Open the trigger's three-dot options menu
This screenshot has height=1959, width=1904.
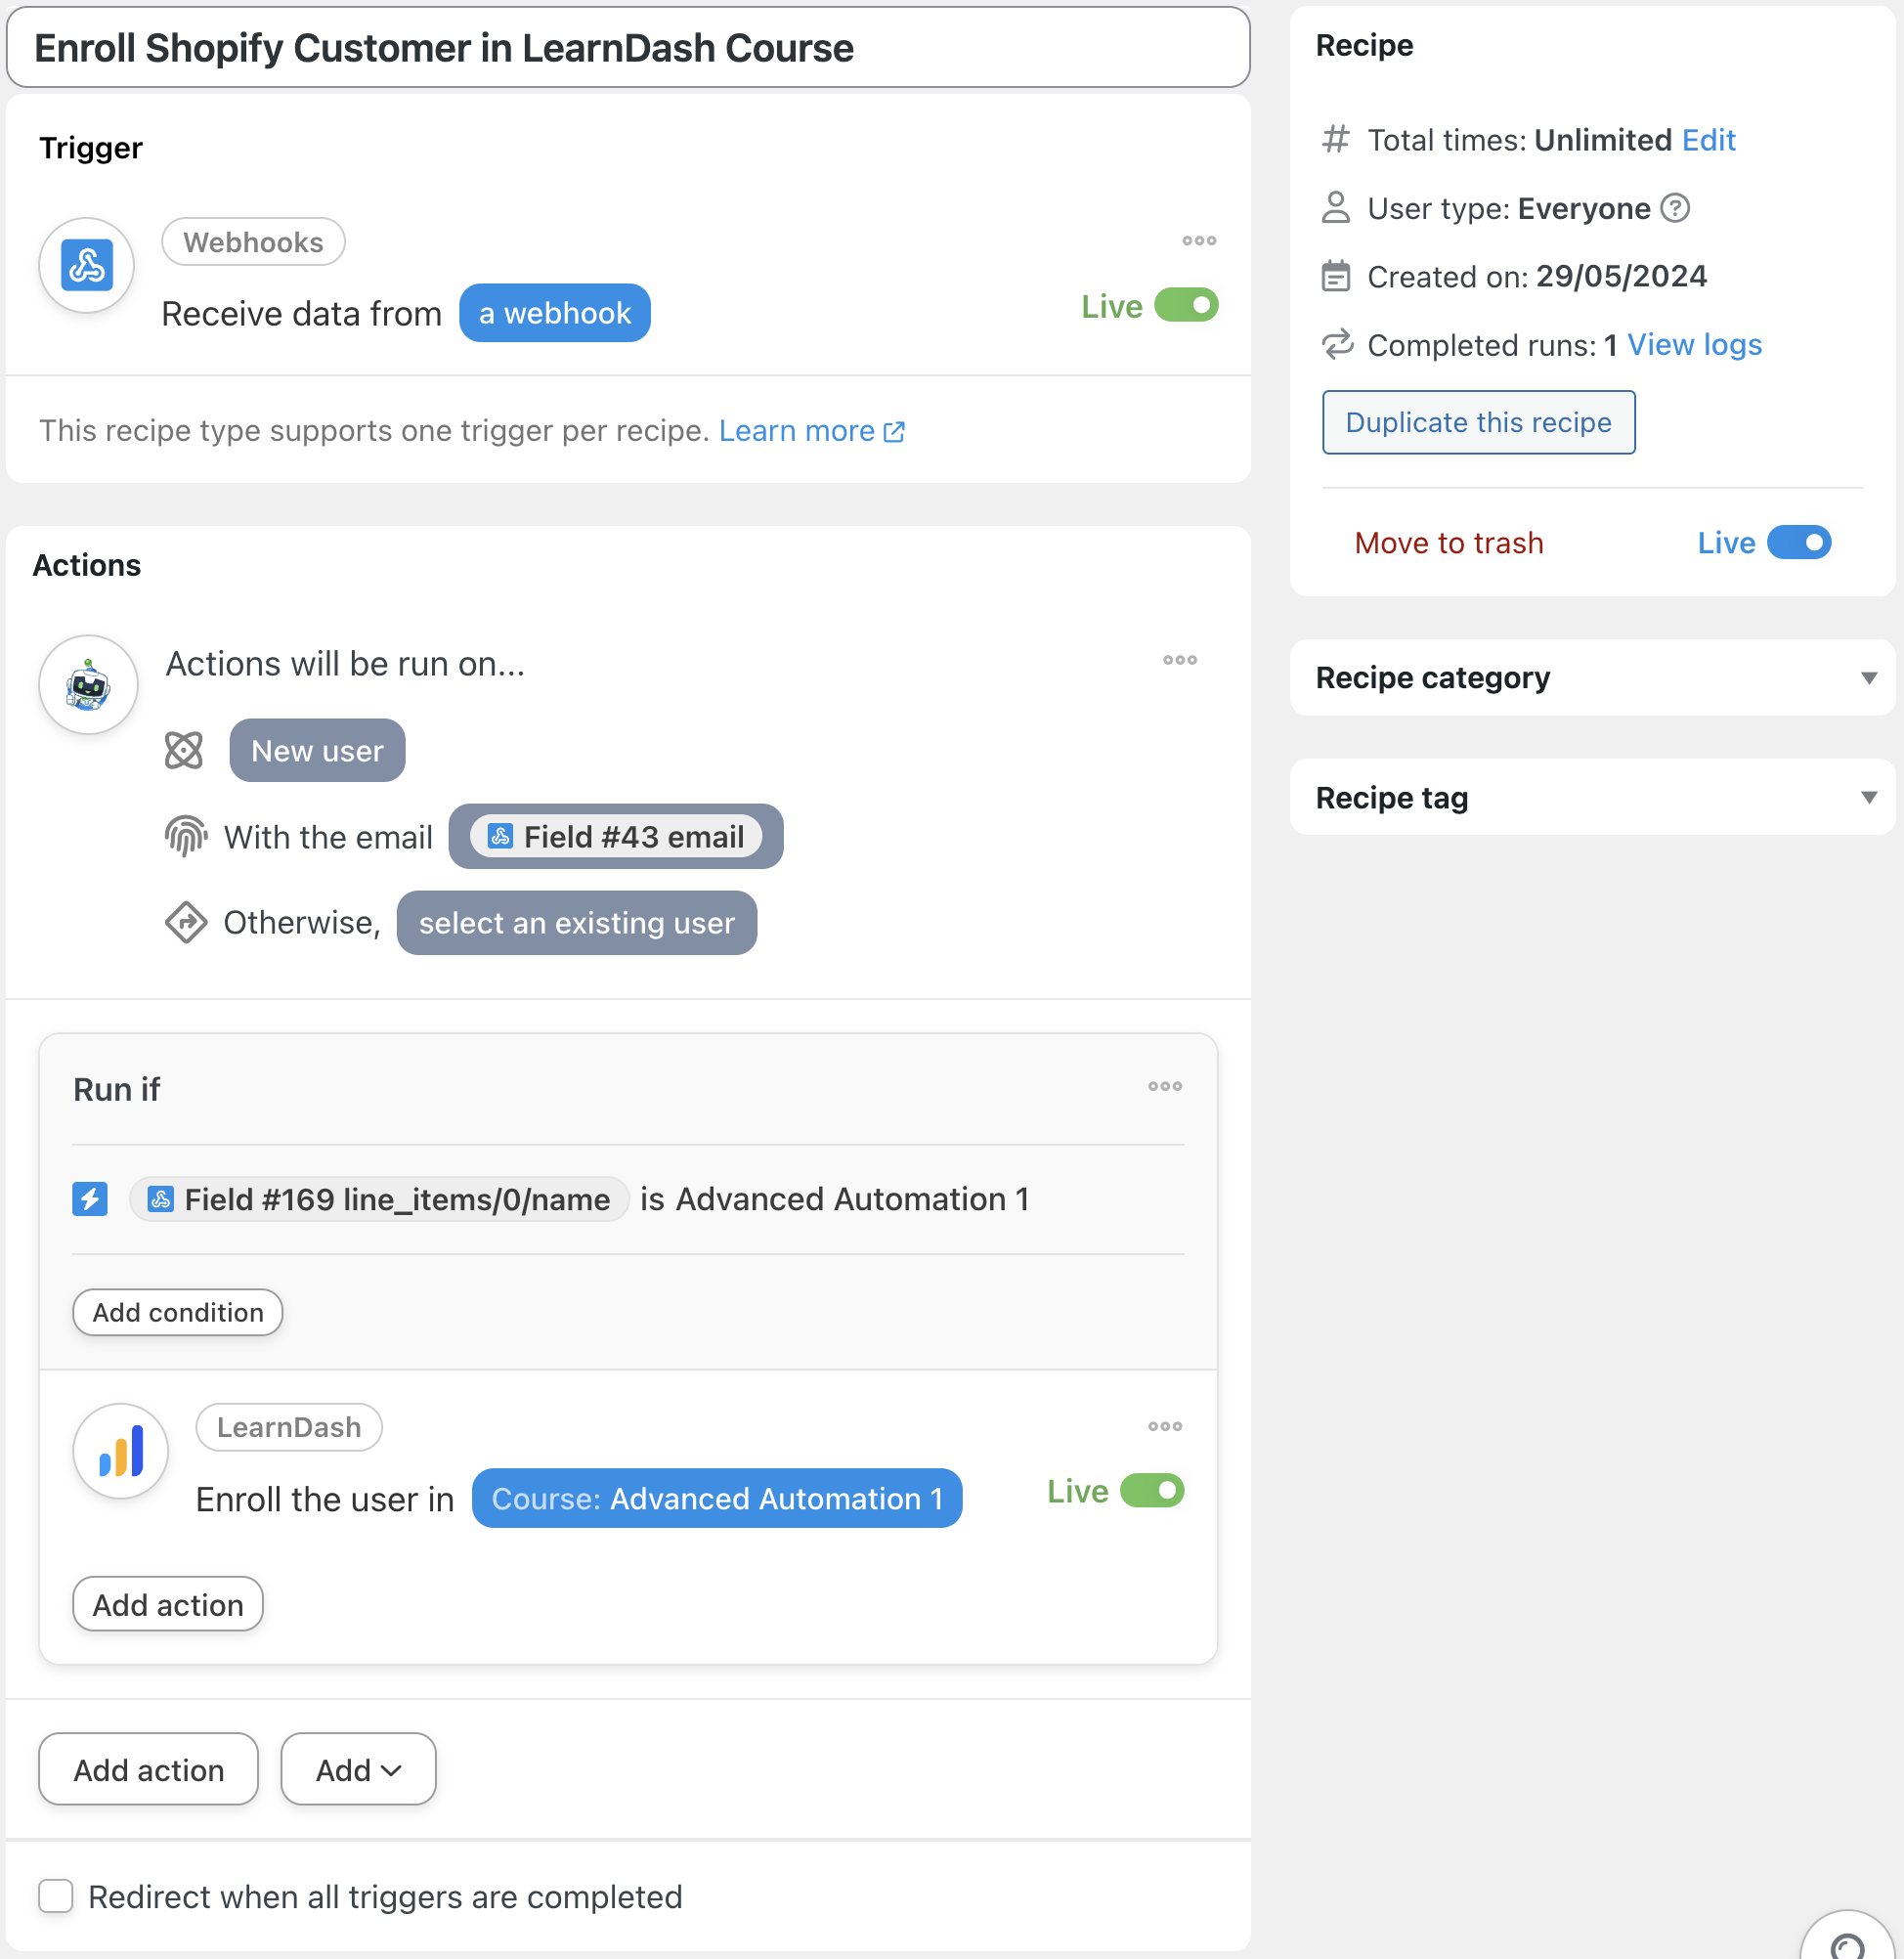(1198, 241)
